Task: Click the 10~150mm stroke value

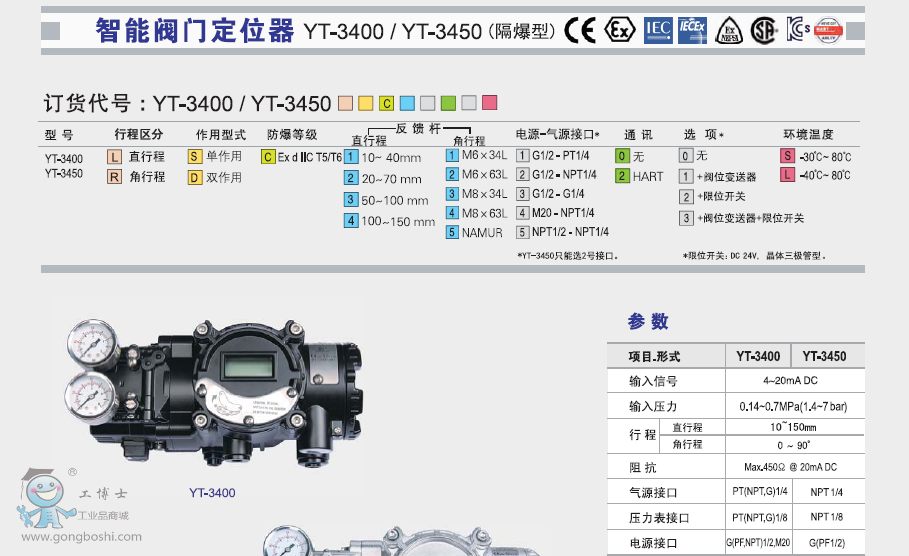Action: (794, 427)
